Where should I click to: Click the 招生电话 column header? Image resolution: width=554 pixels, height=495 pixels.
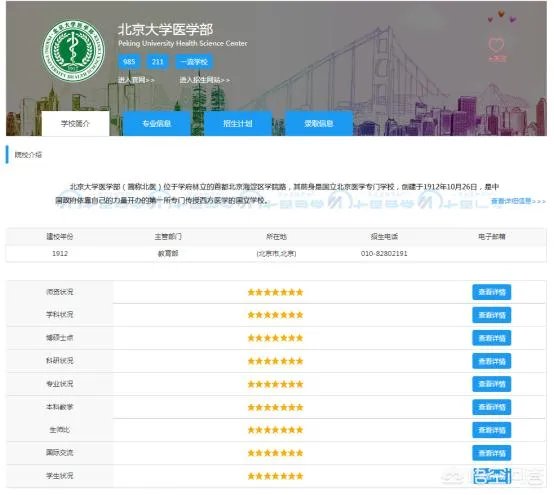(x=384, y=236)
